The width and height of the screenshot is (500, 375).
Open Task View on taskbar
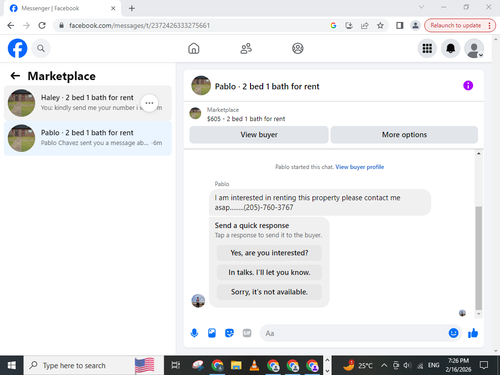(x=176, y=366)
